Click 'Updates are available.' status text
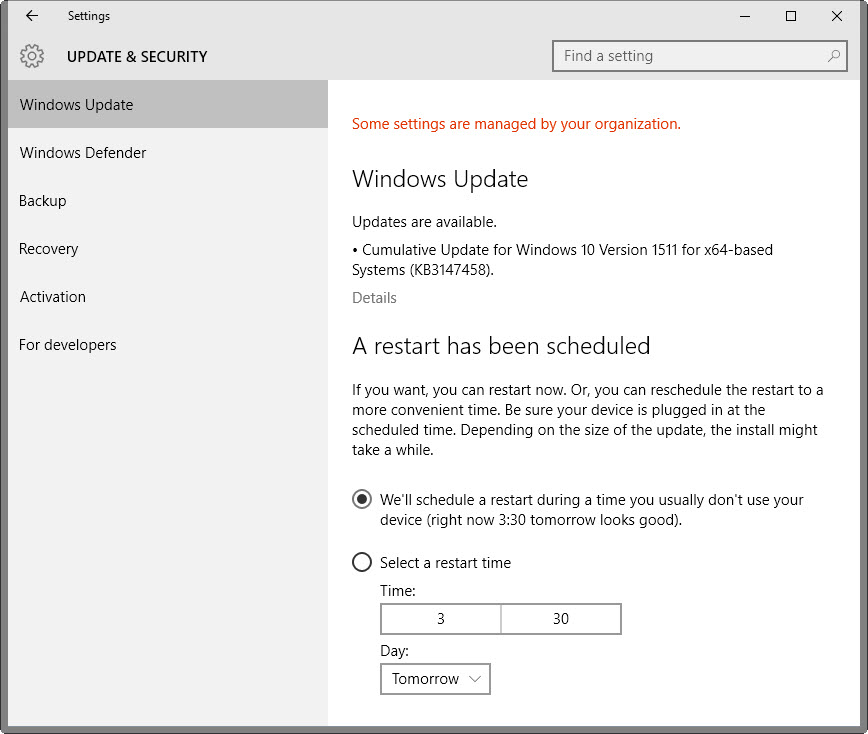Screen dimensions: 868x734 [425, 222]
